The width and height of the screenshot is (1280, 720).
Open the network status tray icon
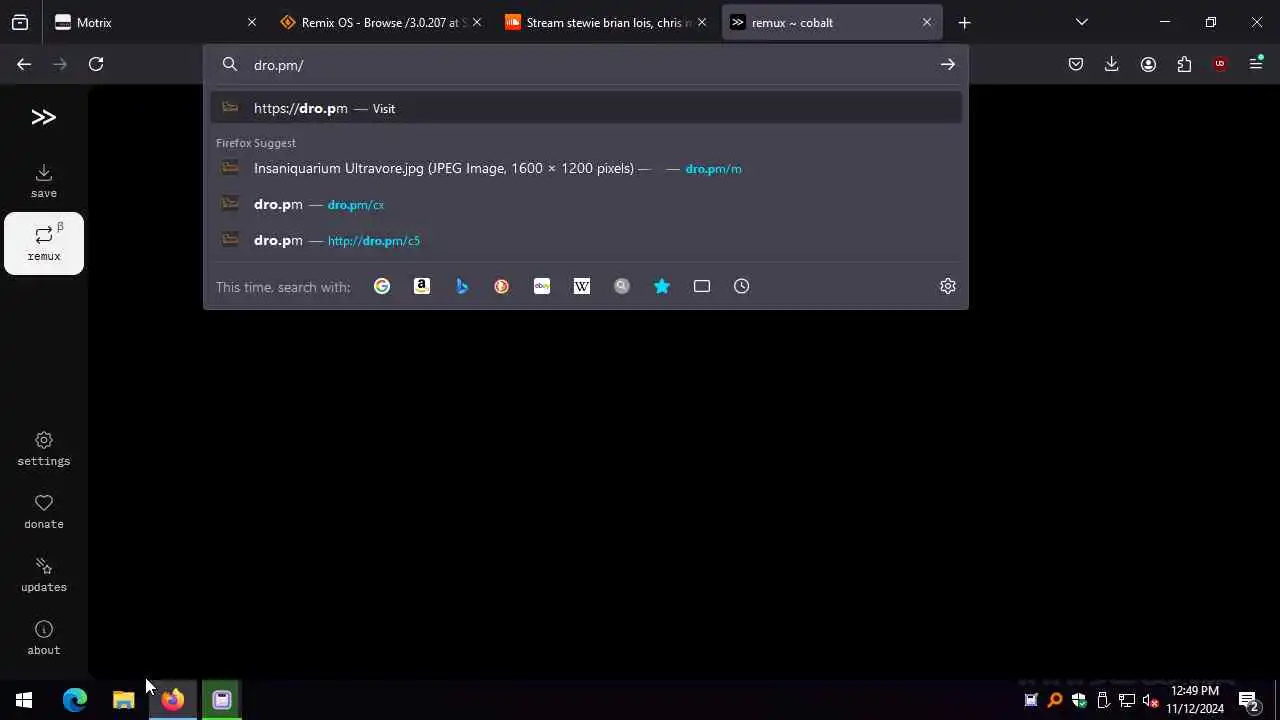(1127, 700)
